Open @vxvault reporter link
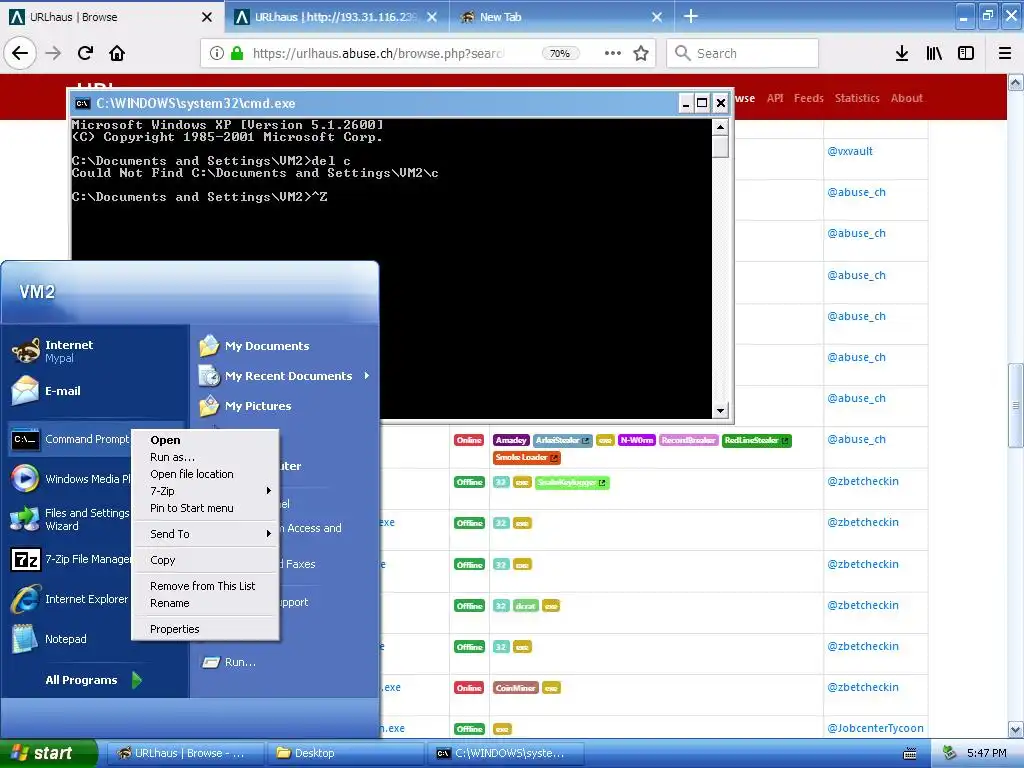 tap(850, 151)
